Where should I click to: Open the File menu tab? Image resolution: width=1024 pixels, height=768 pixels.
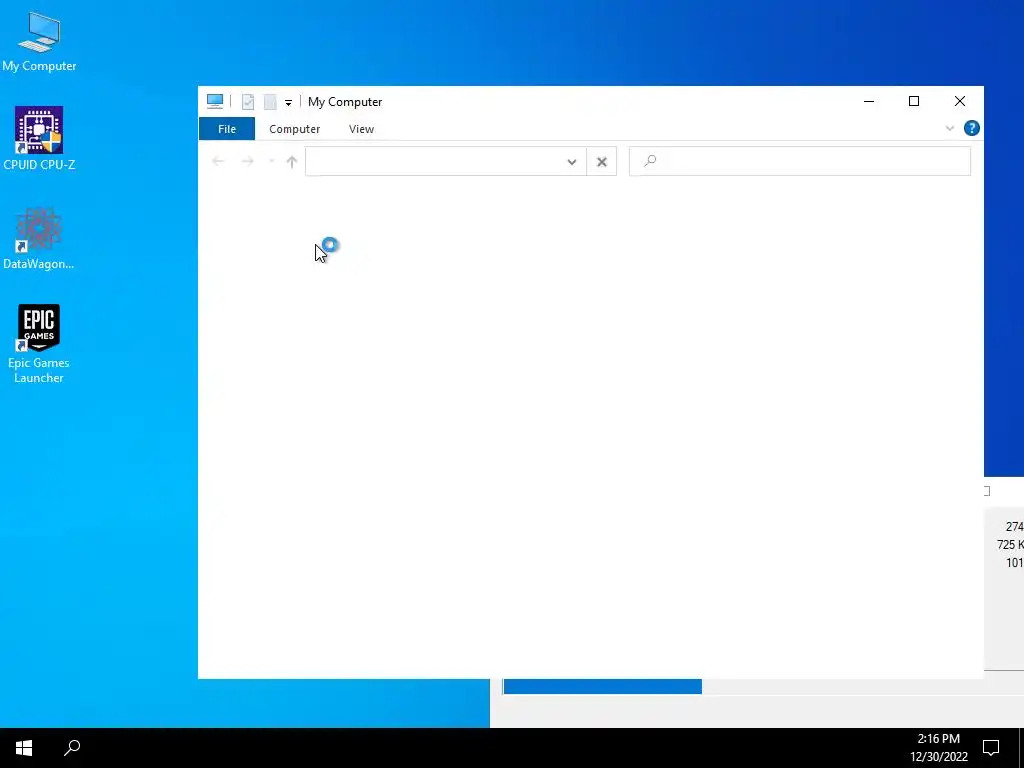point(227,129)
